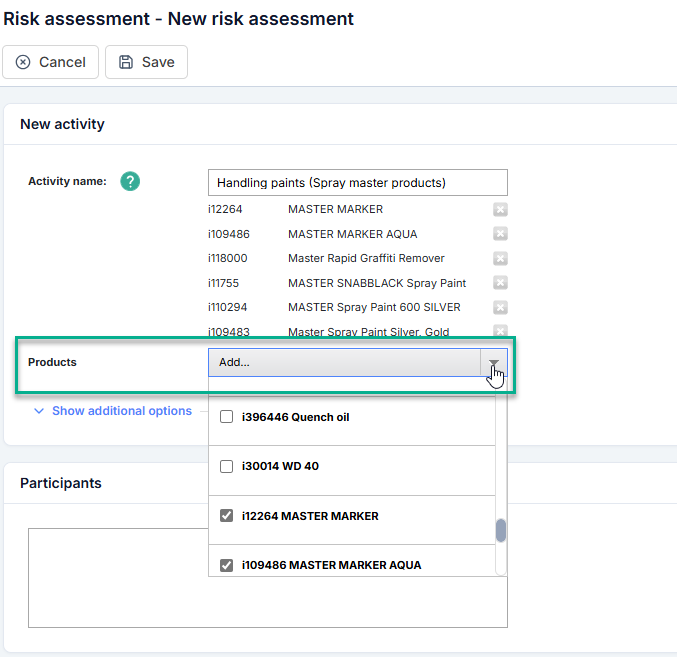The image size is (677, 657).
Task: Click the Save floppy disk icon
Action: (x=126, y=62)
